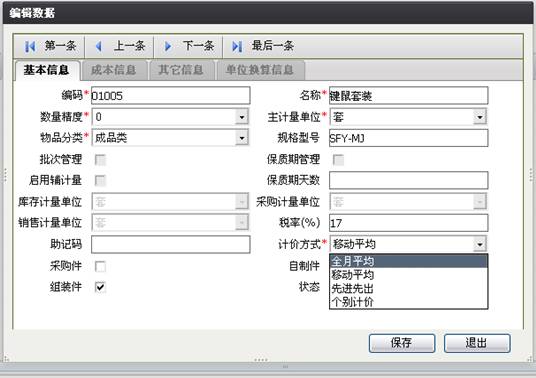Open the 成本信息 tab
The image size is (536, 378).
114,70
